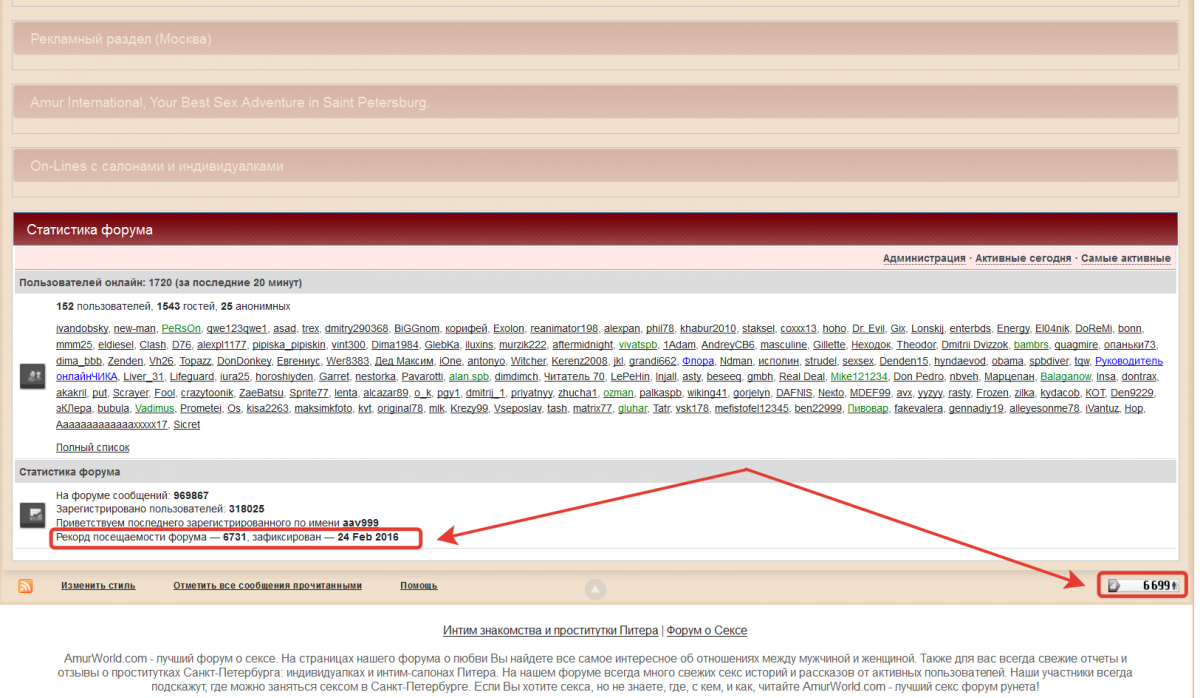Open the Помощь link
The image size is (1200, 698).
(418, 586)
